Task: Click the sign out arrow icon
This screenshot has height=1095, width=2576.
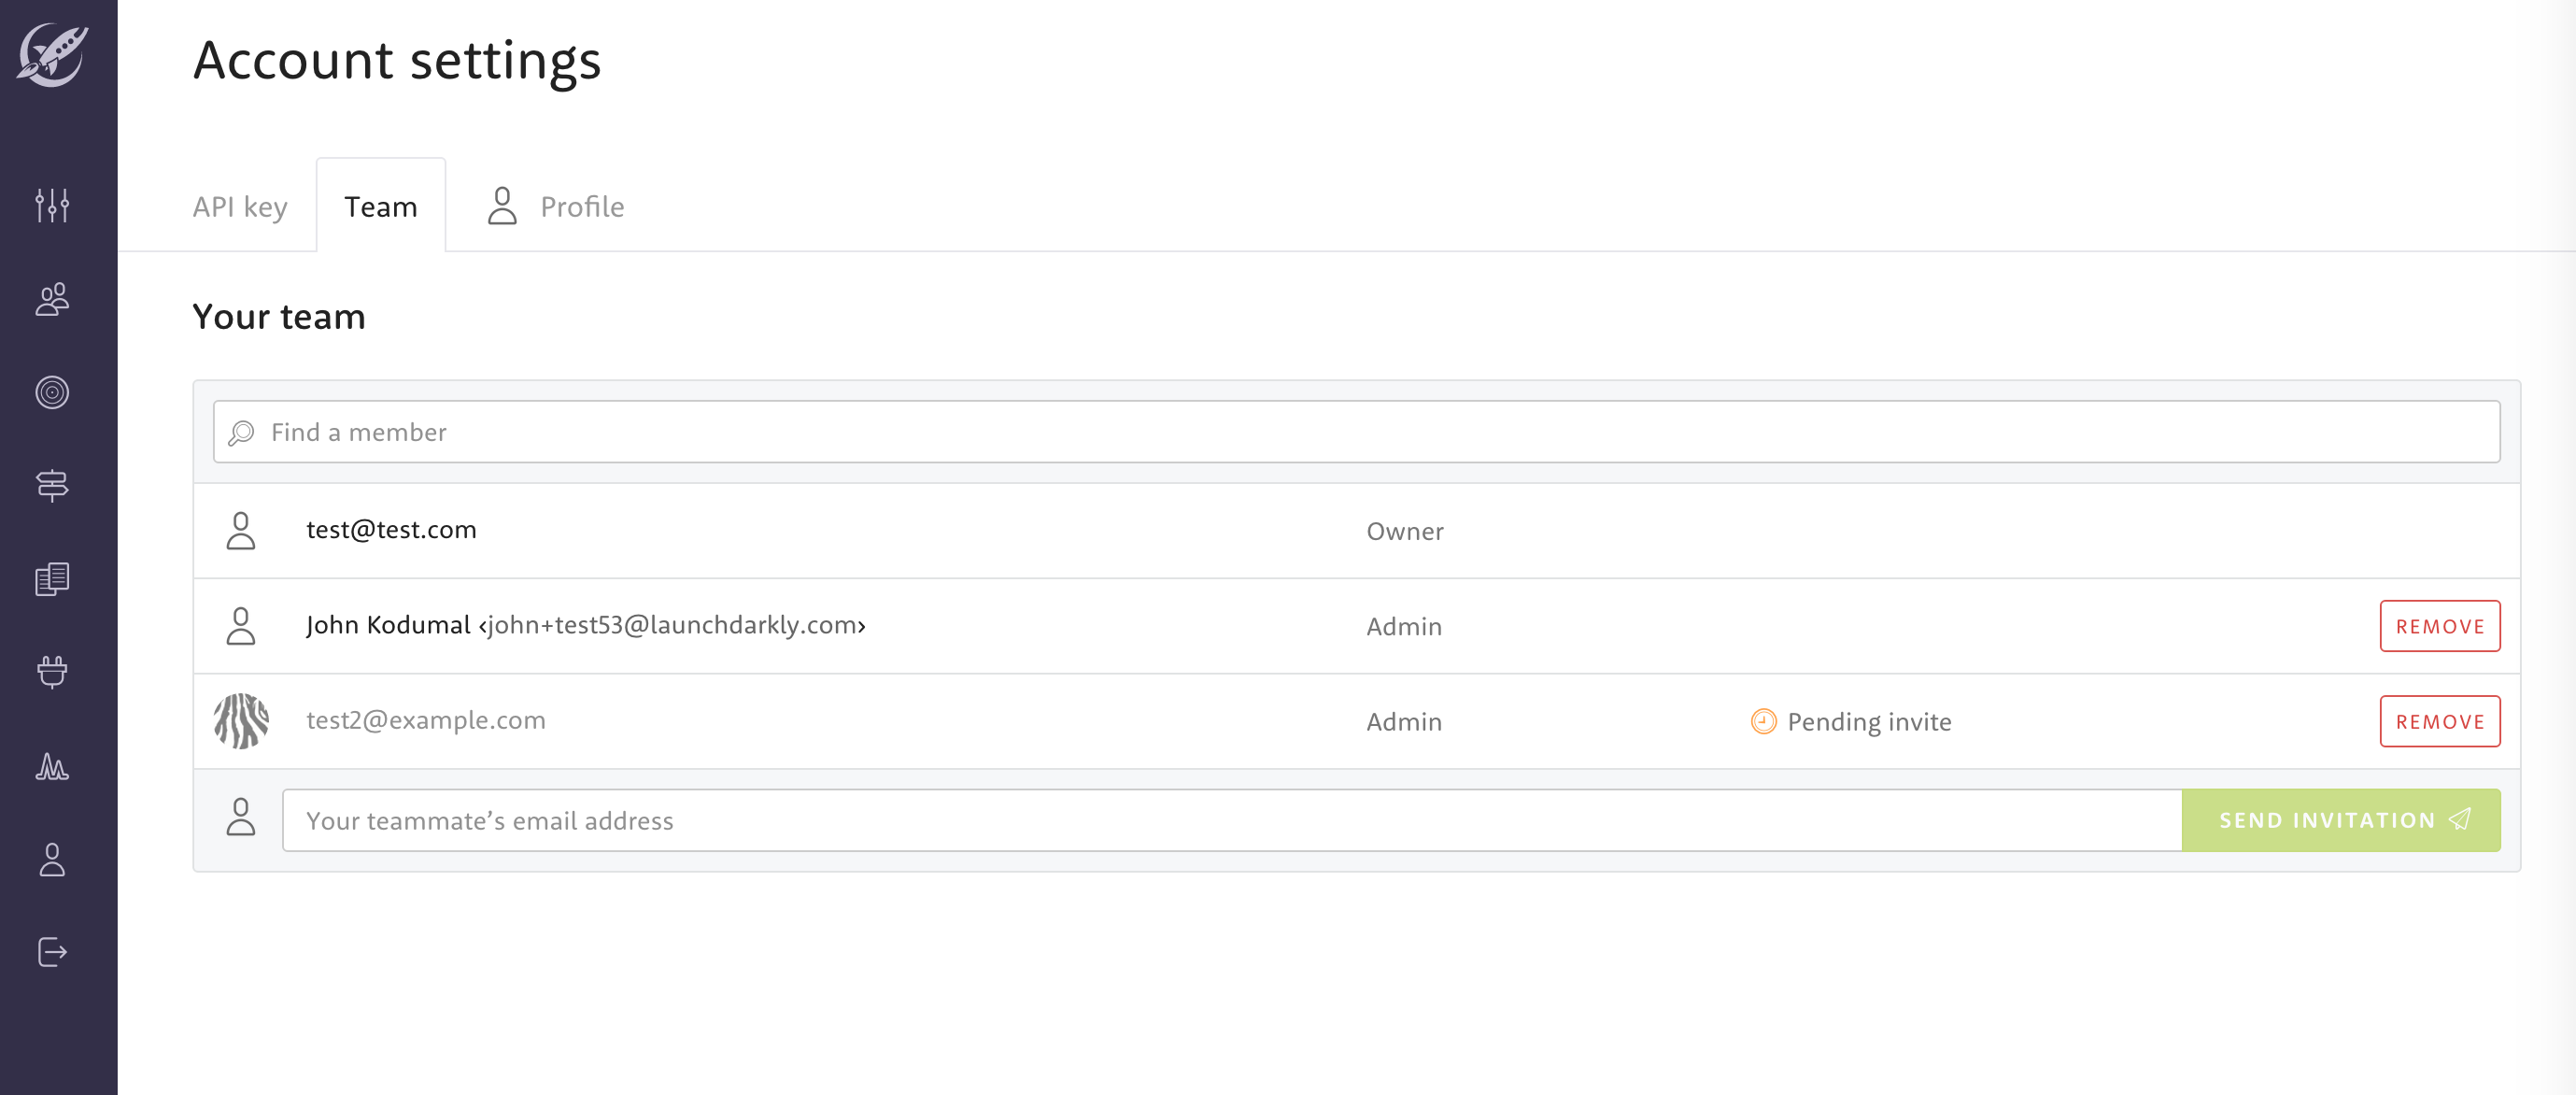Action: point(52,952)
